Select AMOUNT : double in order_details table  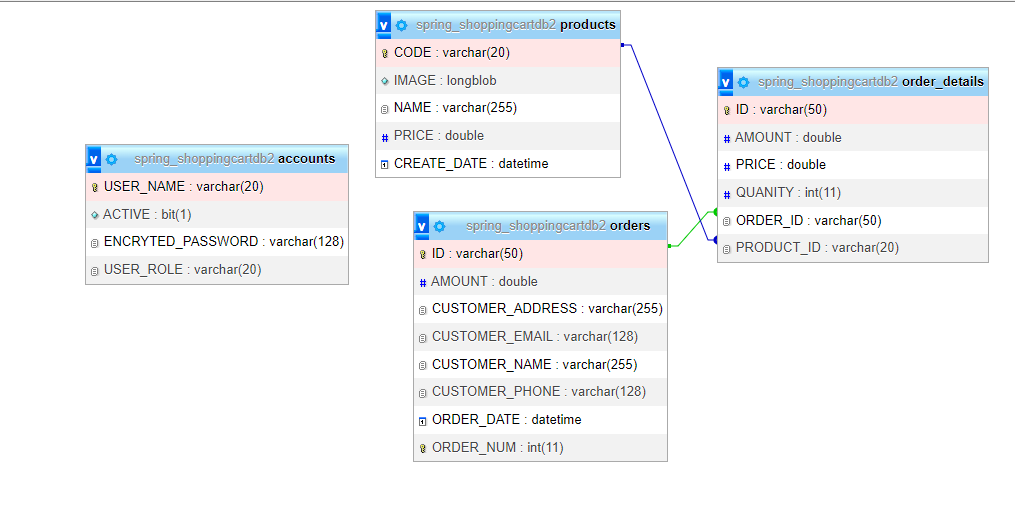tap(853, 137)
